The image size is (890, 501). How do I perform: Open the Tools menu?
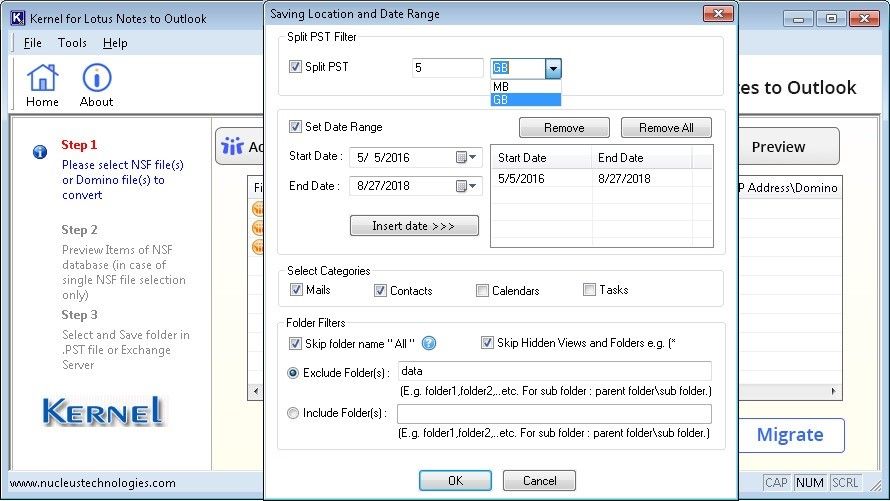[x=72, y=43]
